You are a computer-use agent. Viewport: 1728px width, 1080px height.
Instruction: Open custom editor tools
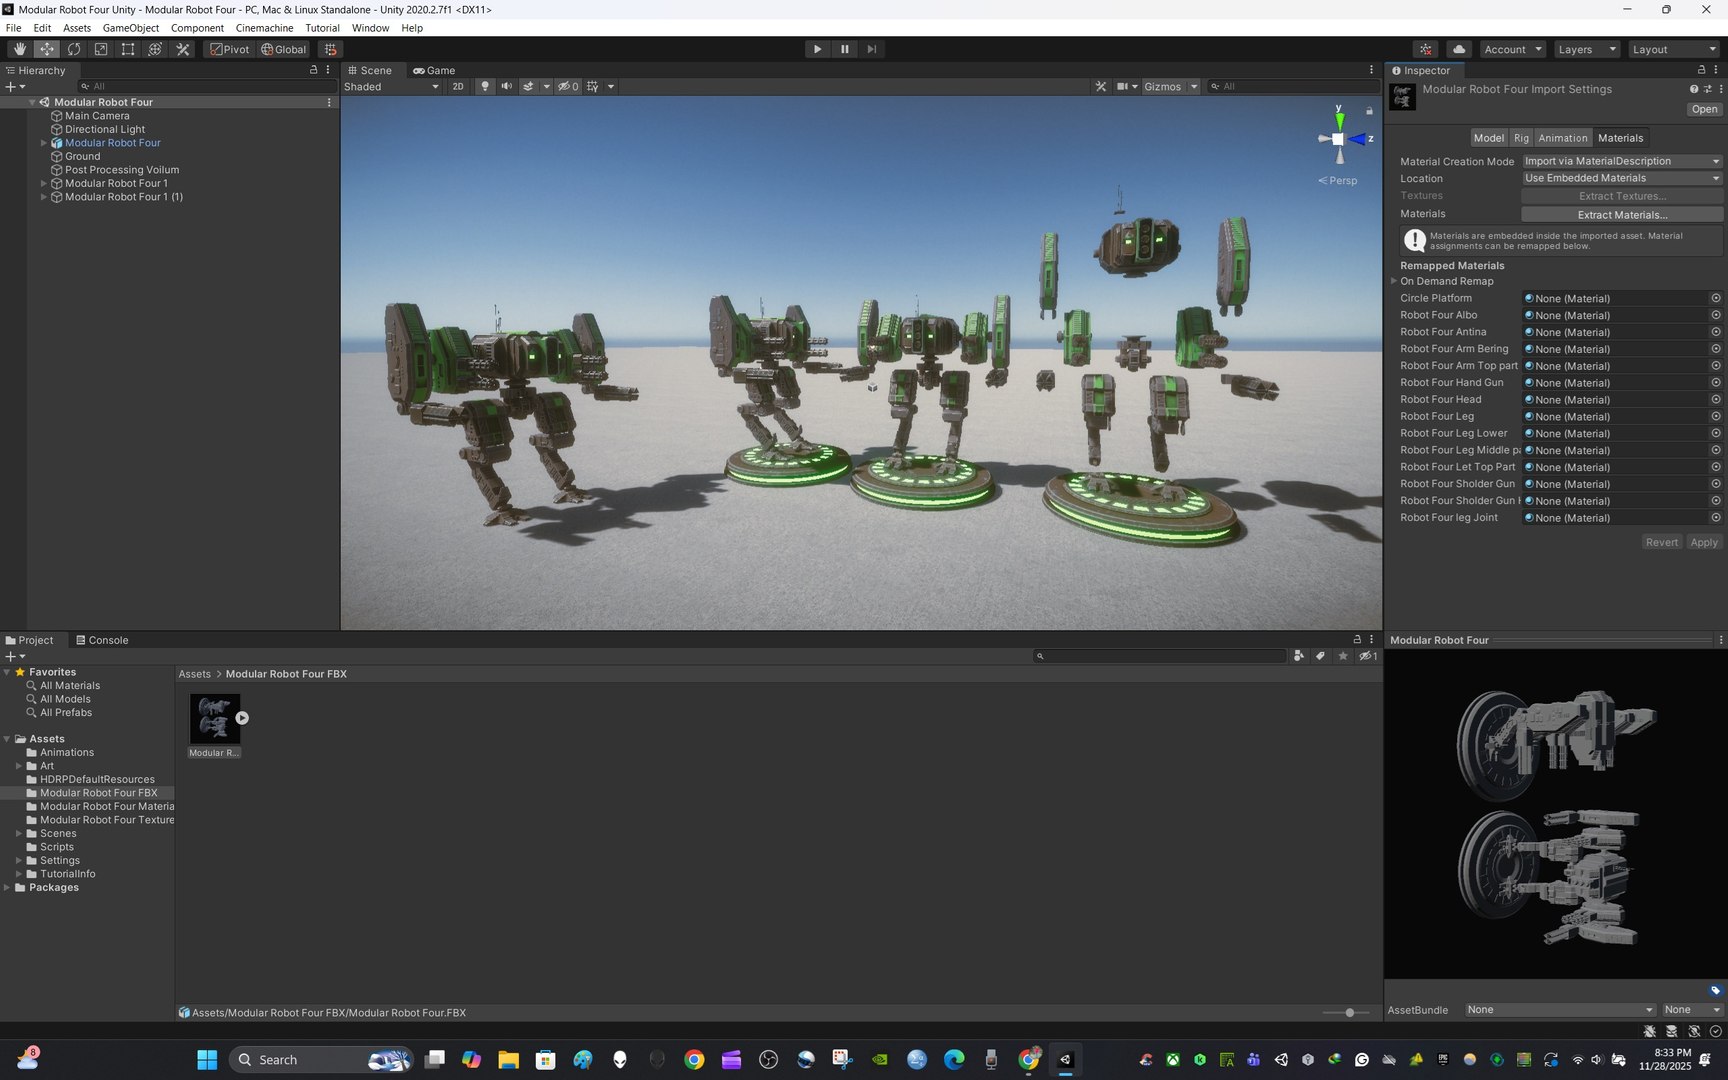[x=182, y=49]
